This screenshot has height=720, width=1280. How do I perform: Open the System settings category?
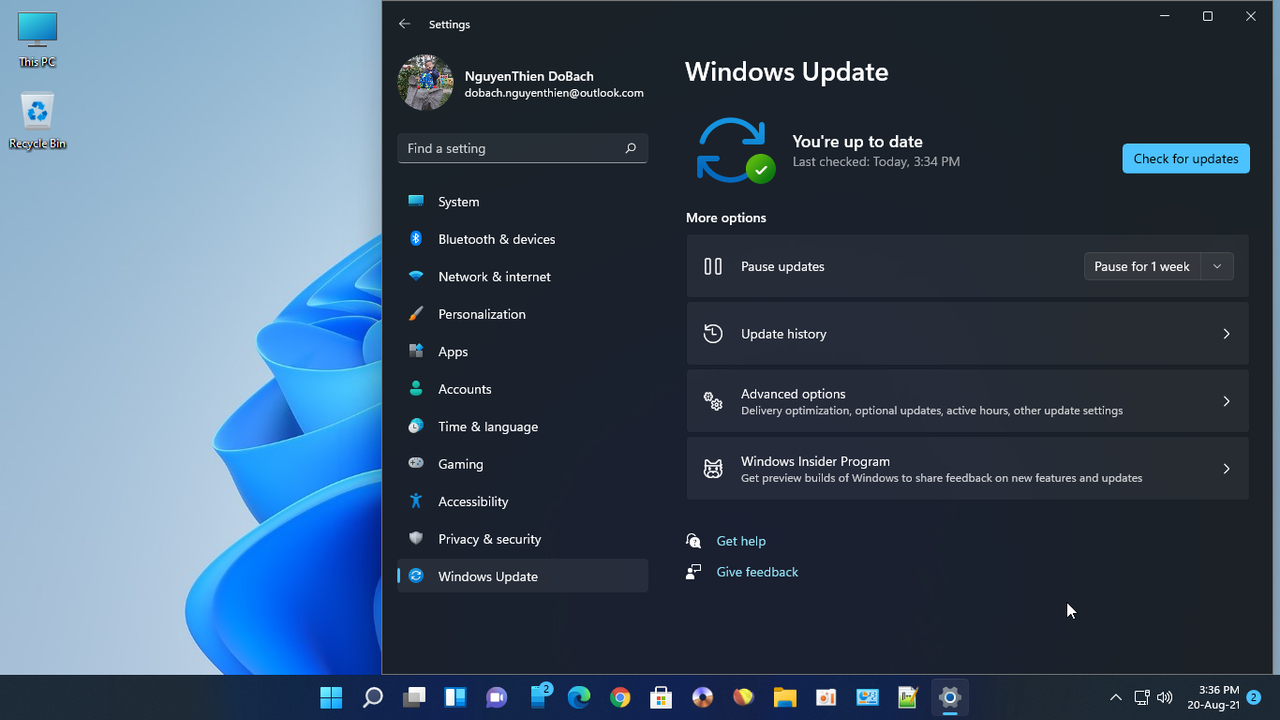(x=522, y=202)
